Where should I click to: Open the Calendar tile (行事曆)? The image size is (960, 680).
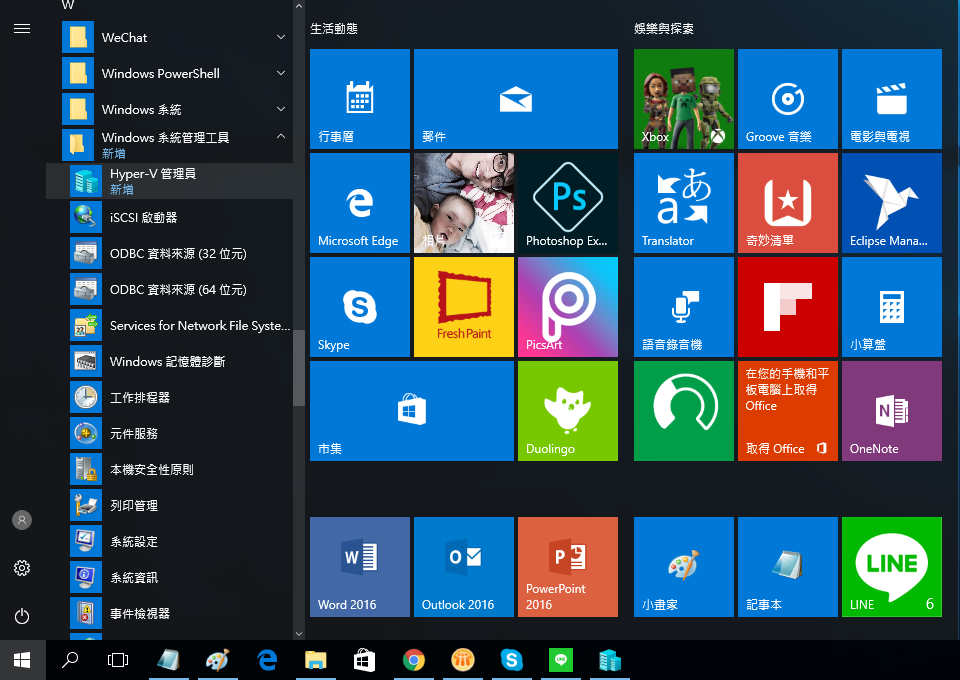pos(359,99)
